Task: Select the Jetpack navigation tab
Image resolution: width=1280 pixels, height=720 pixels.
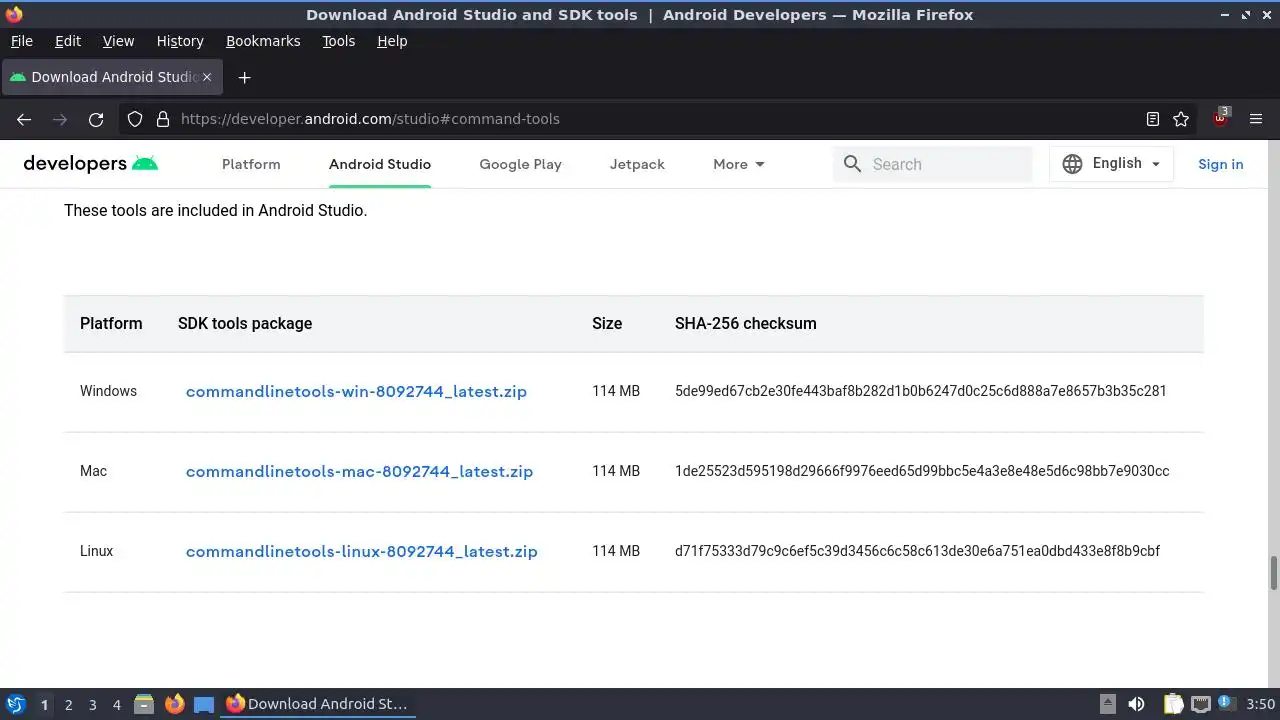Action: click(x=637, y=164)
